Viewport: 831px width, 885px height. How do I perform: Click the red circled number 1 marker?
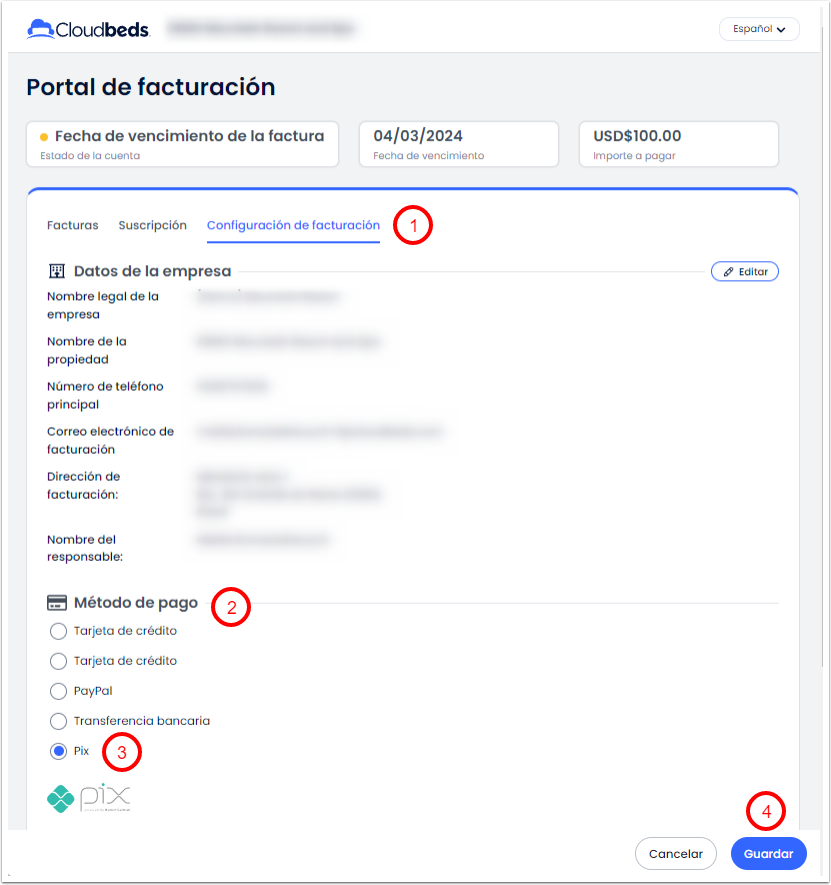point(413,225)
